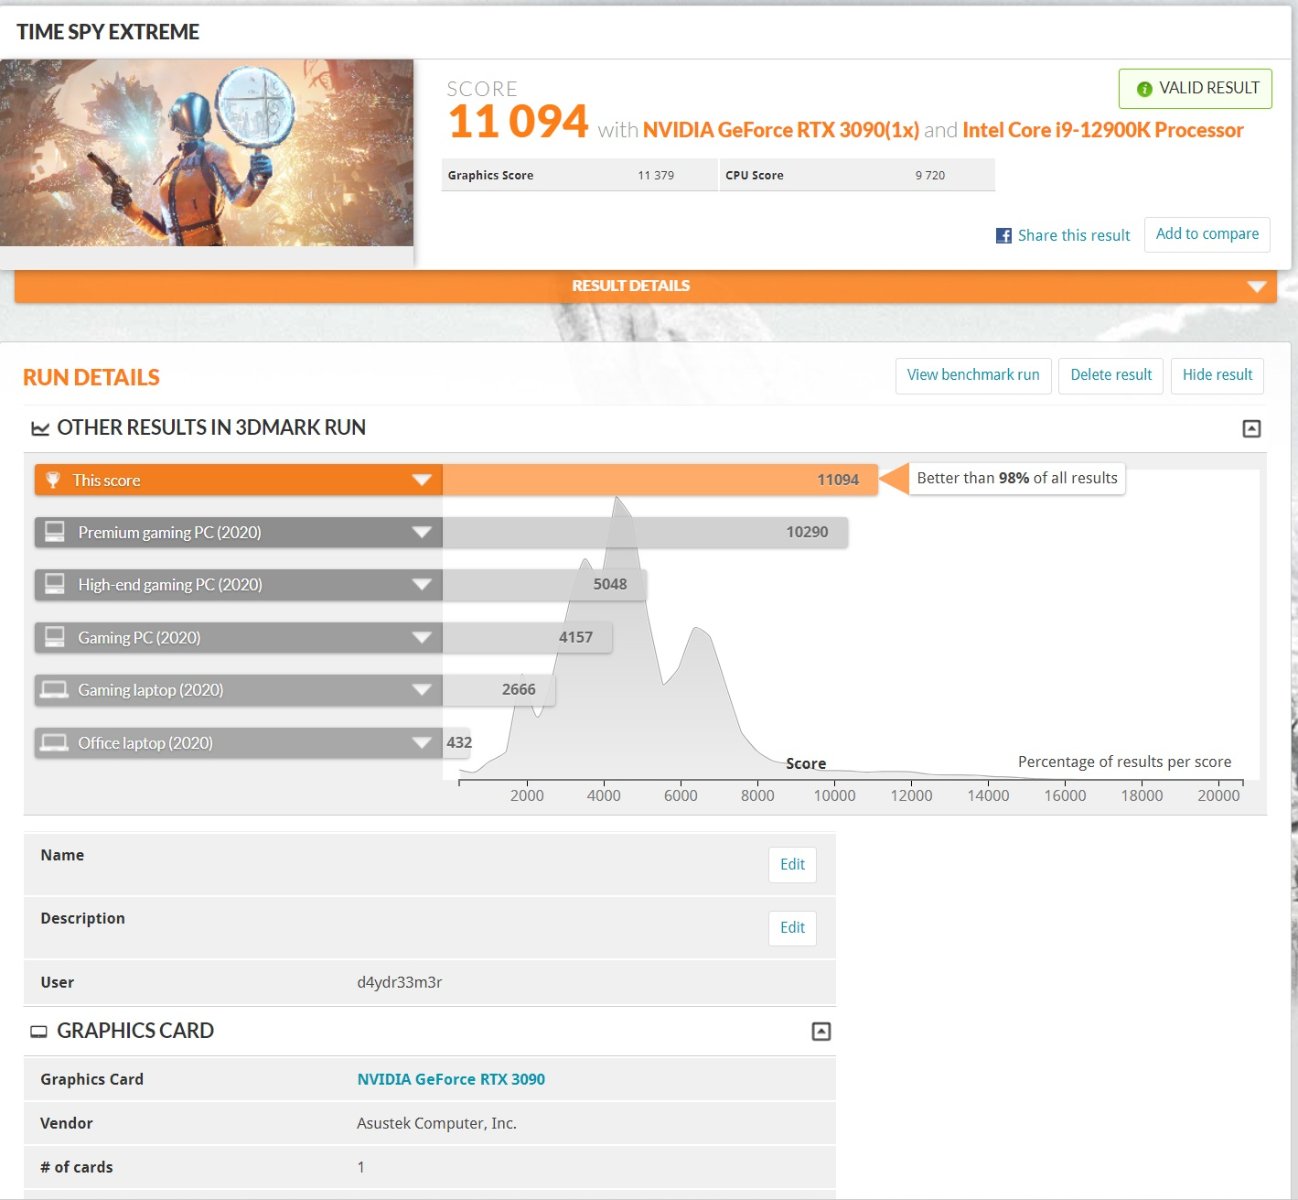Click the monitor icon beside Graphics Card heading

click(x=39, y=1031)
